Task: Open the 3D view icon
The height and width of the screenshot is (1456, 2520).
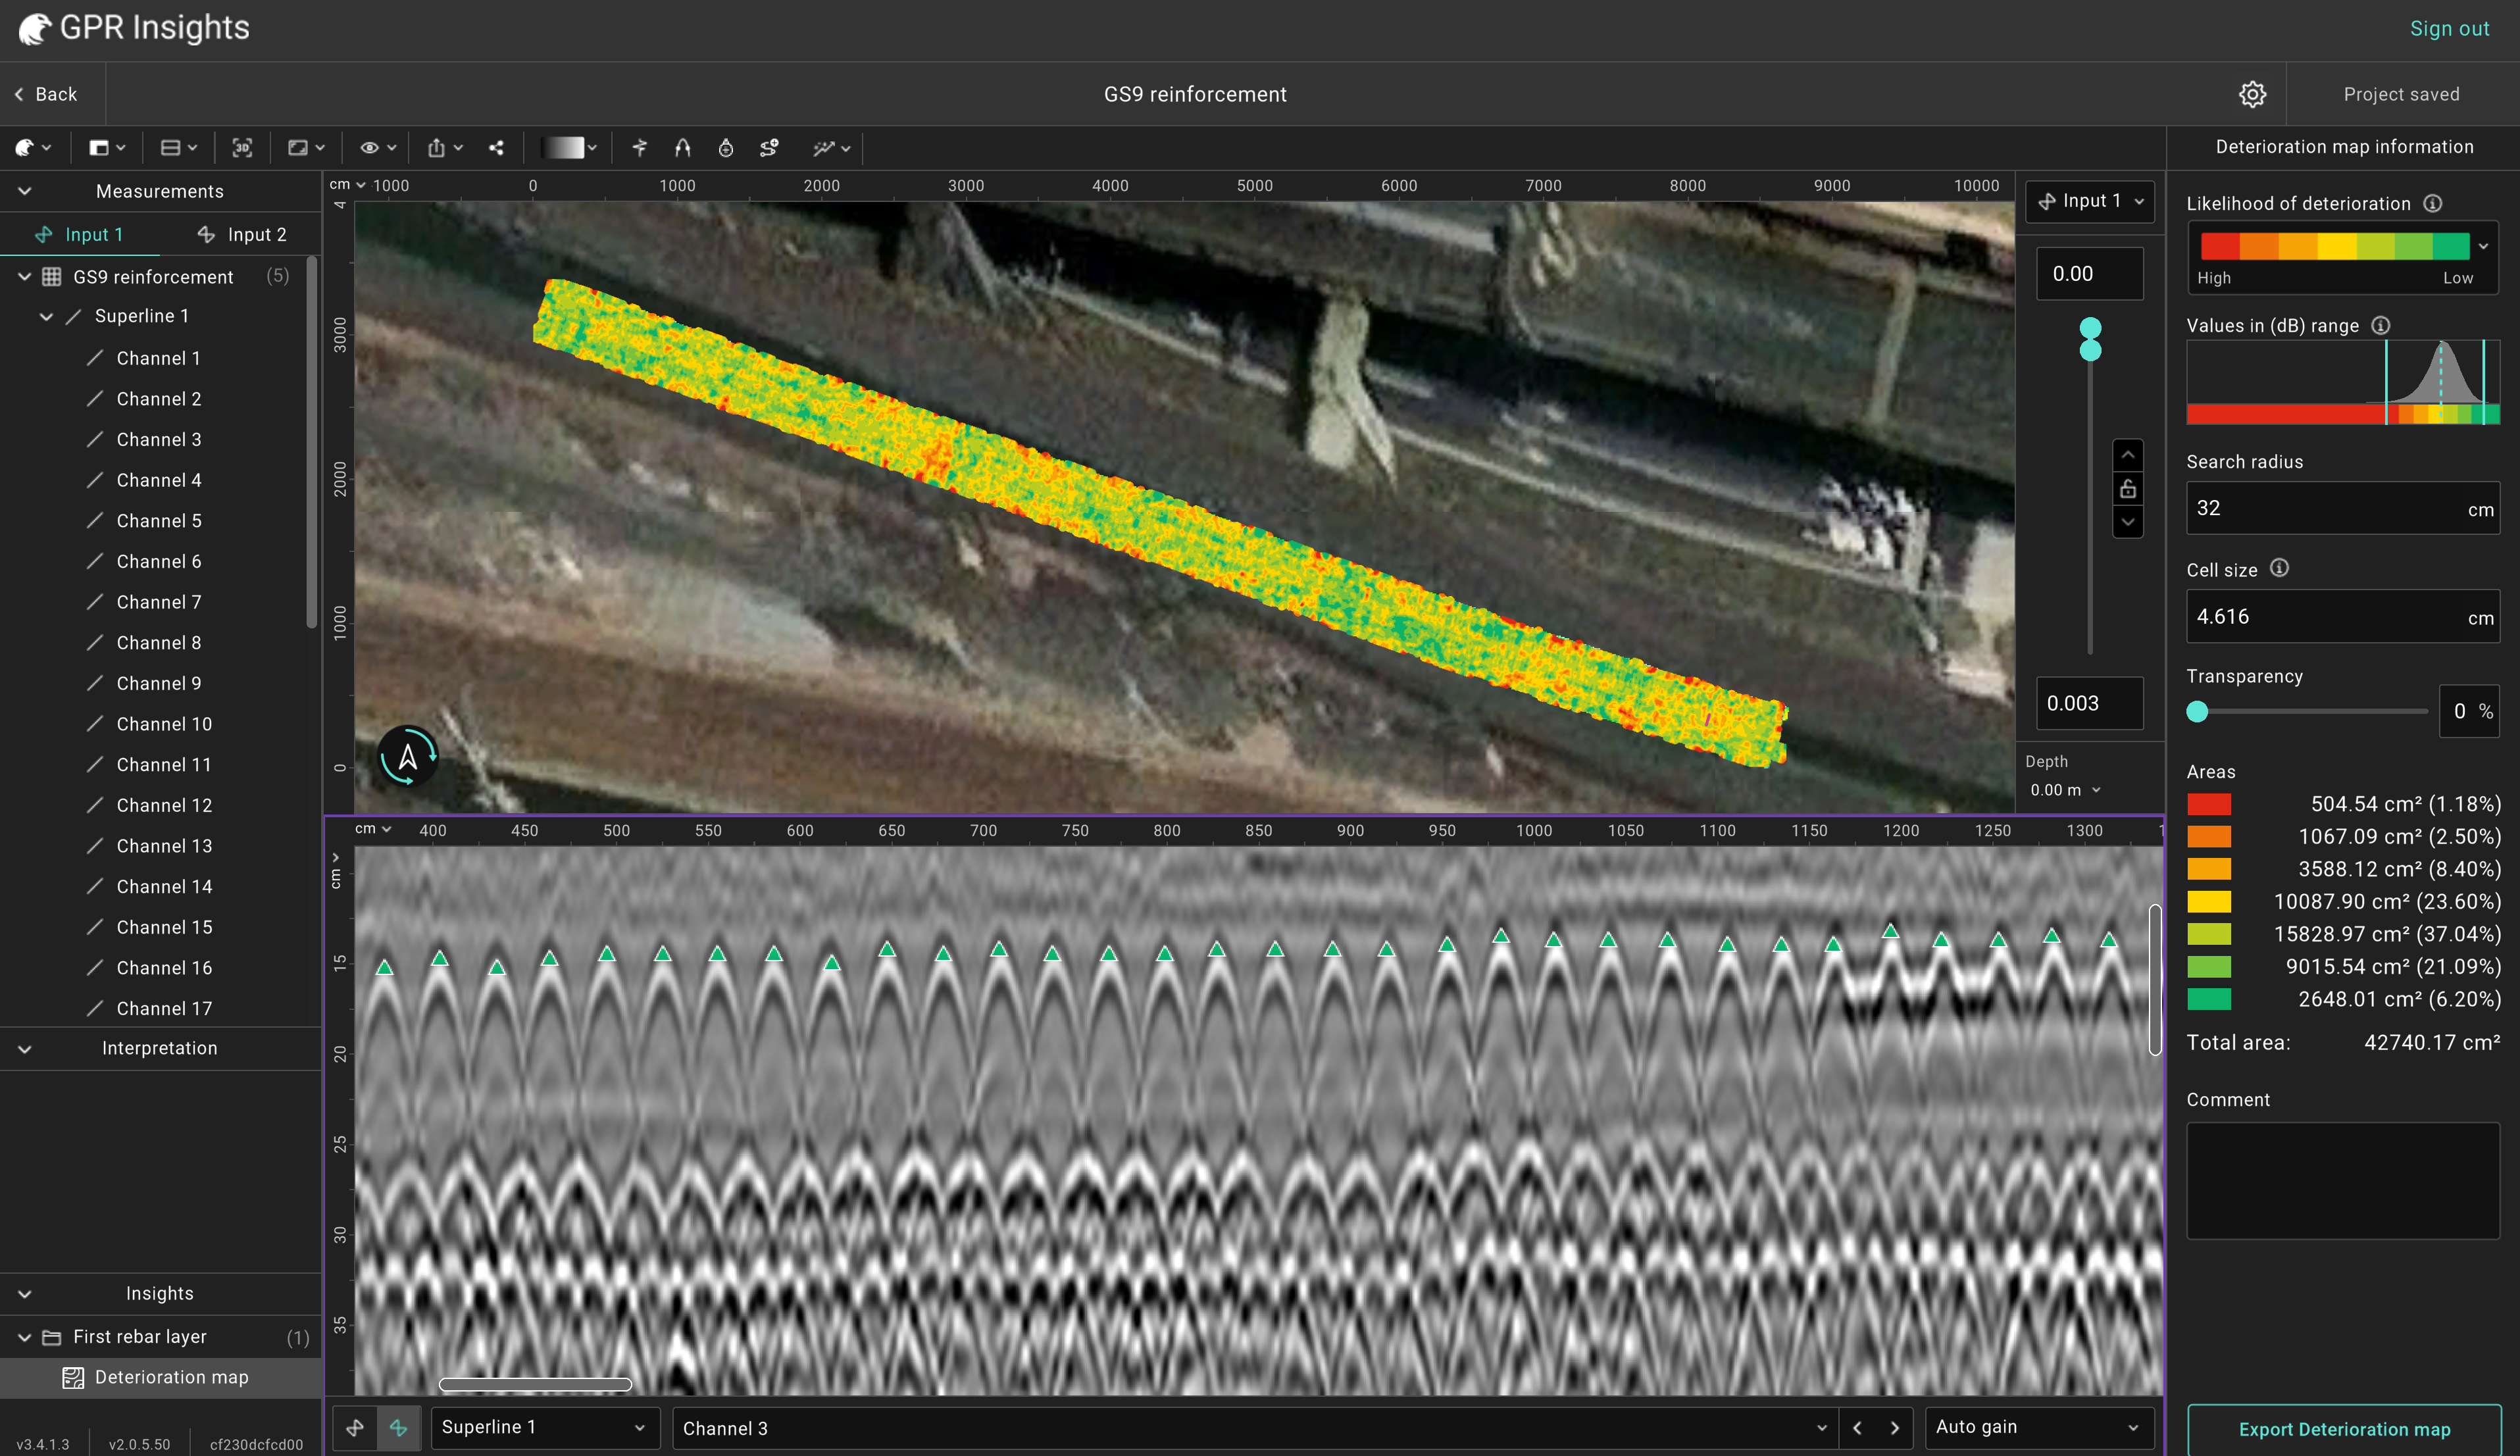Action: point(242,148)
